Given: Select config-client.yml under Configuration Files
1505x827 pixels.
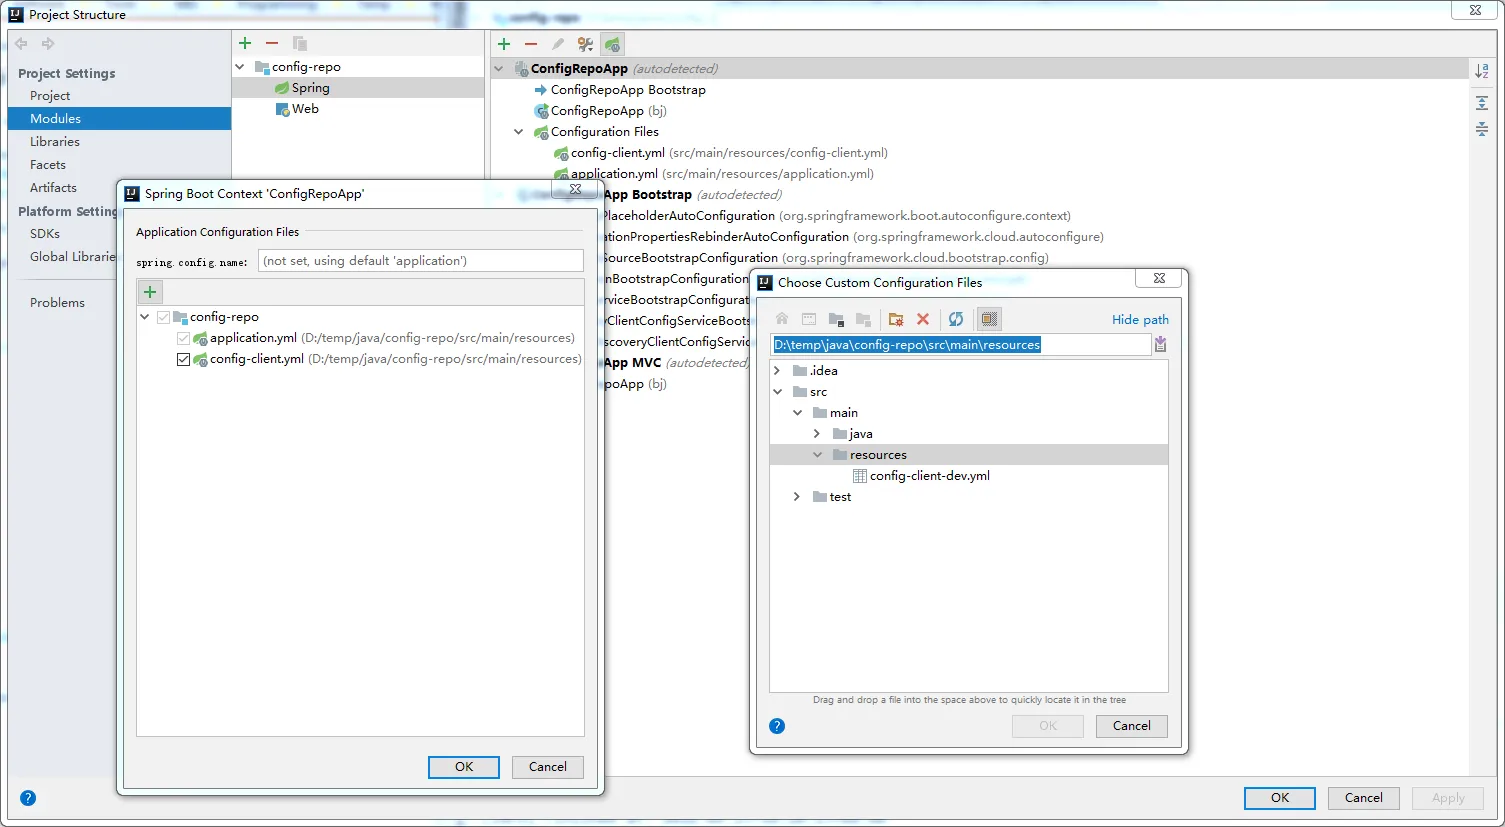Looking at the screenshot, I should (x=729, y=153).
